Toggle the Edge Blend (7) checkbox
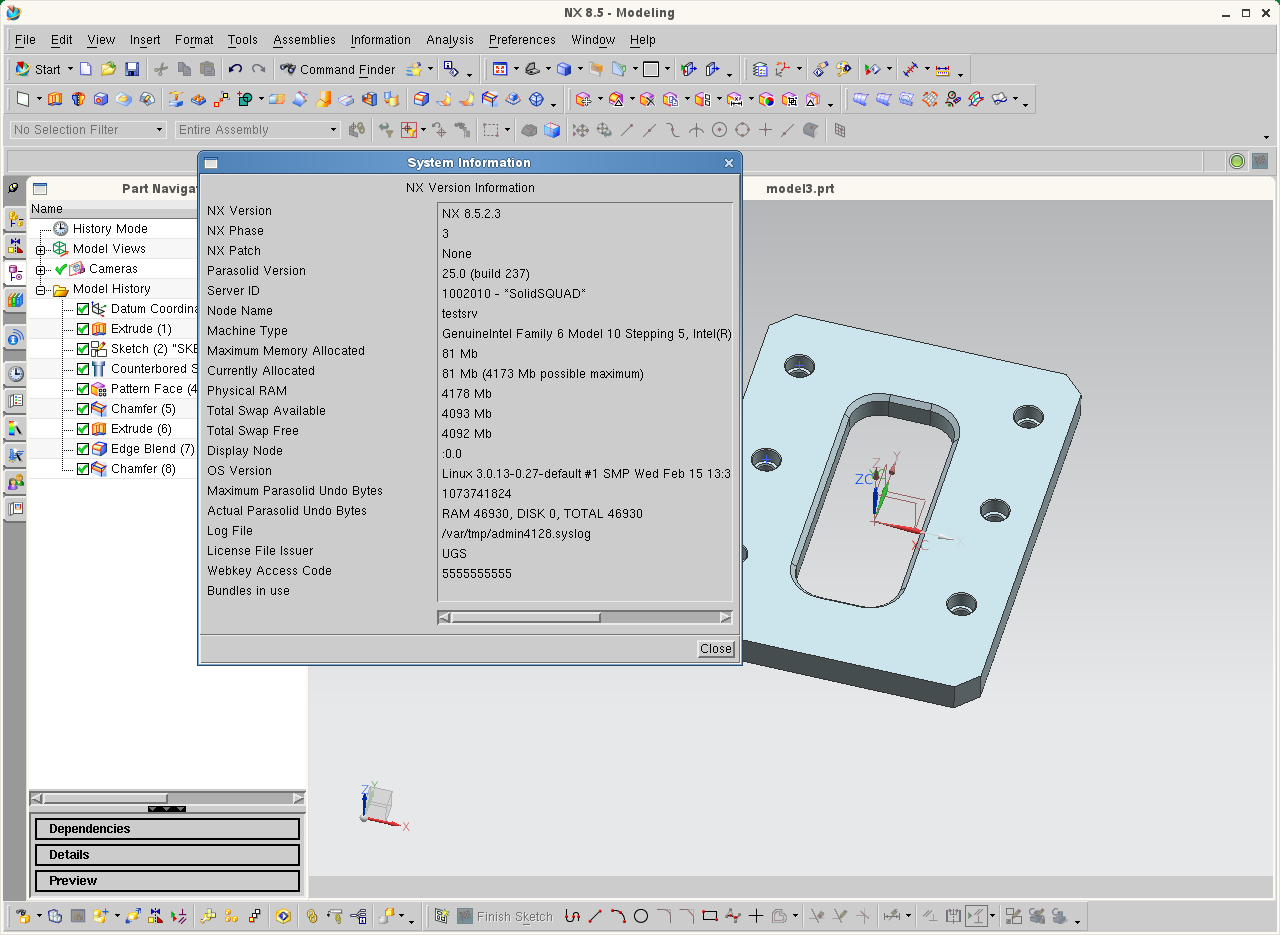 (x=83, y=449)
